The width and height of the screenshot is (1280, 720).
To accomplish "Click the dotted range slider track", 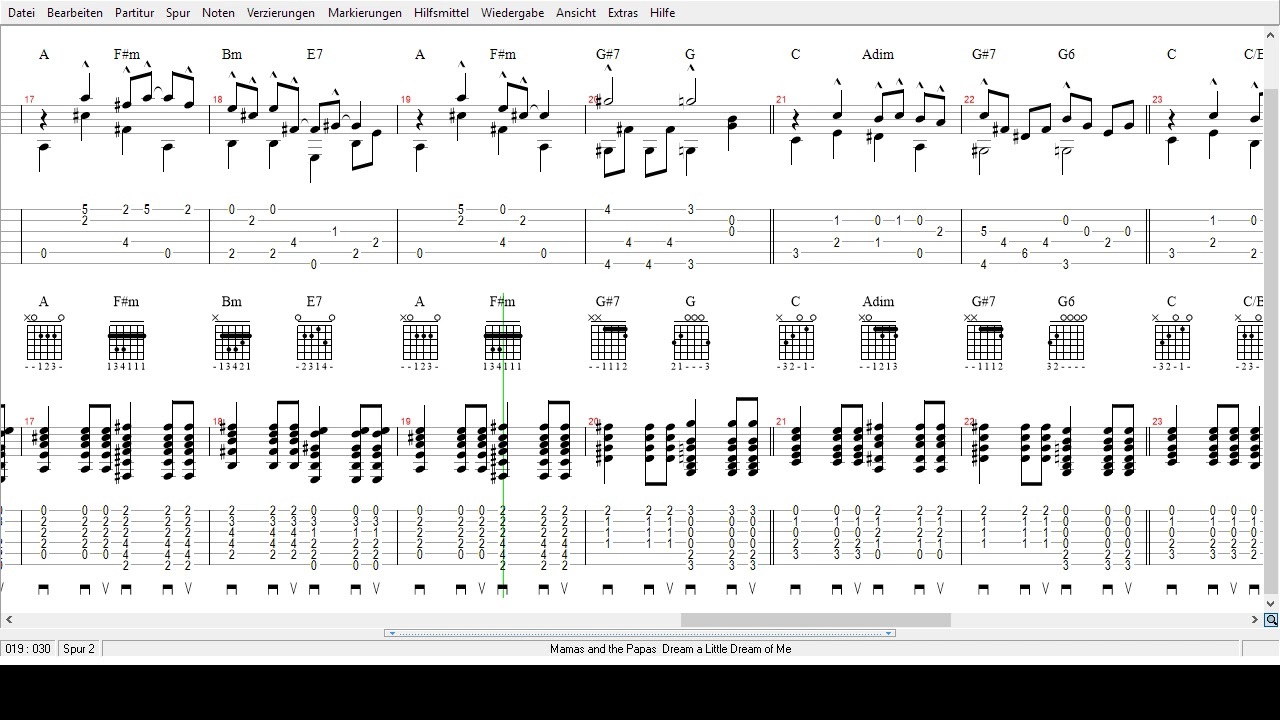I will (640, 633).
